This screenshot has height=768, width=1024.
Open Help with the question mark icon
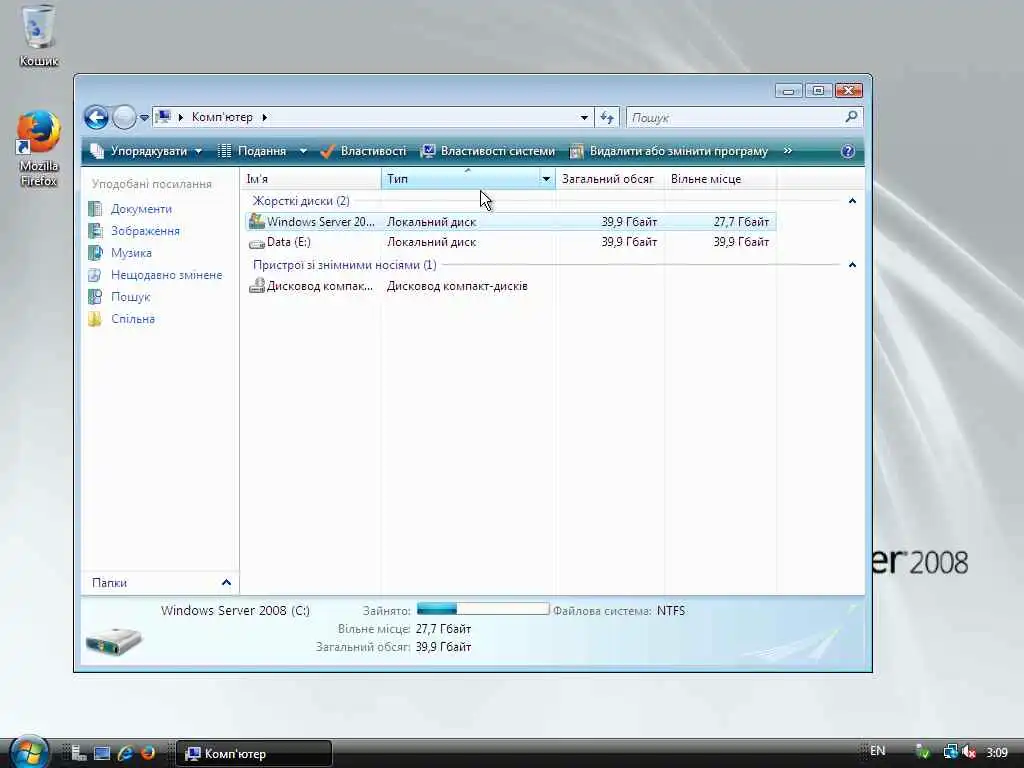(x=848, y=152)
